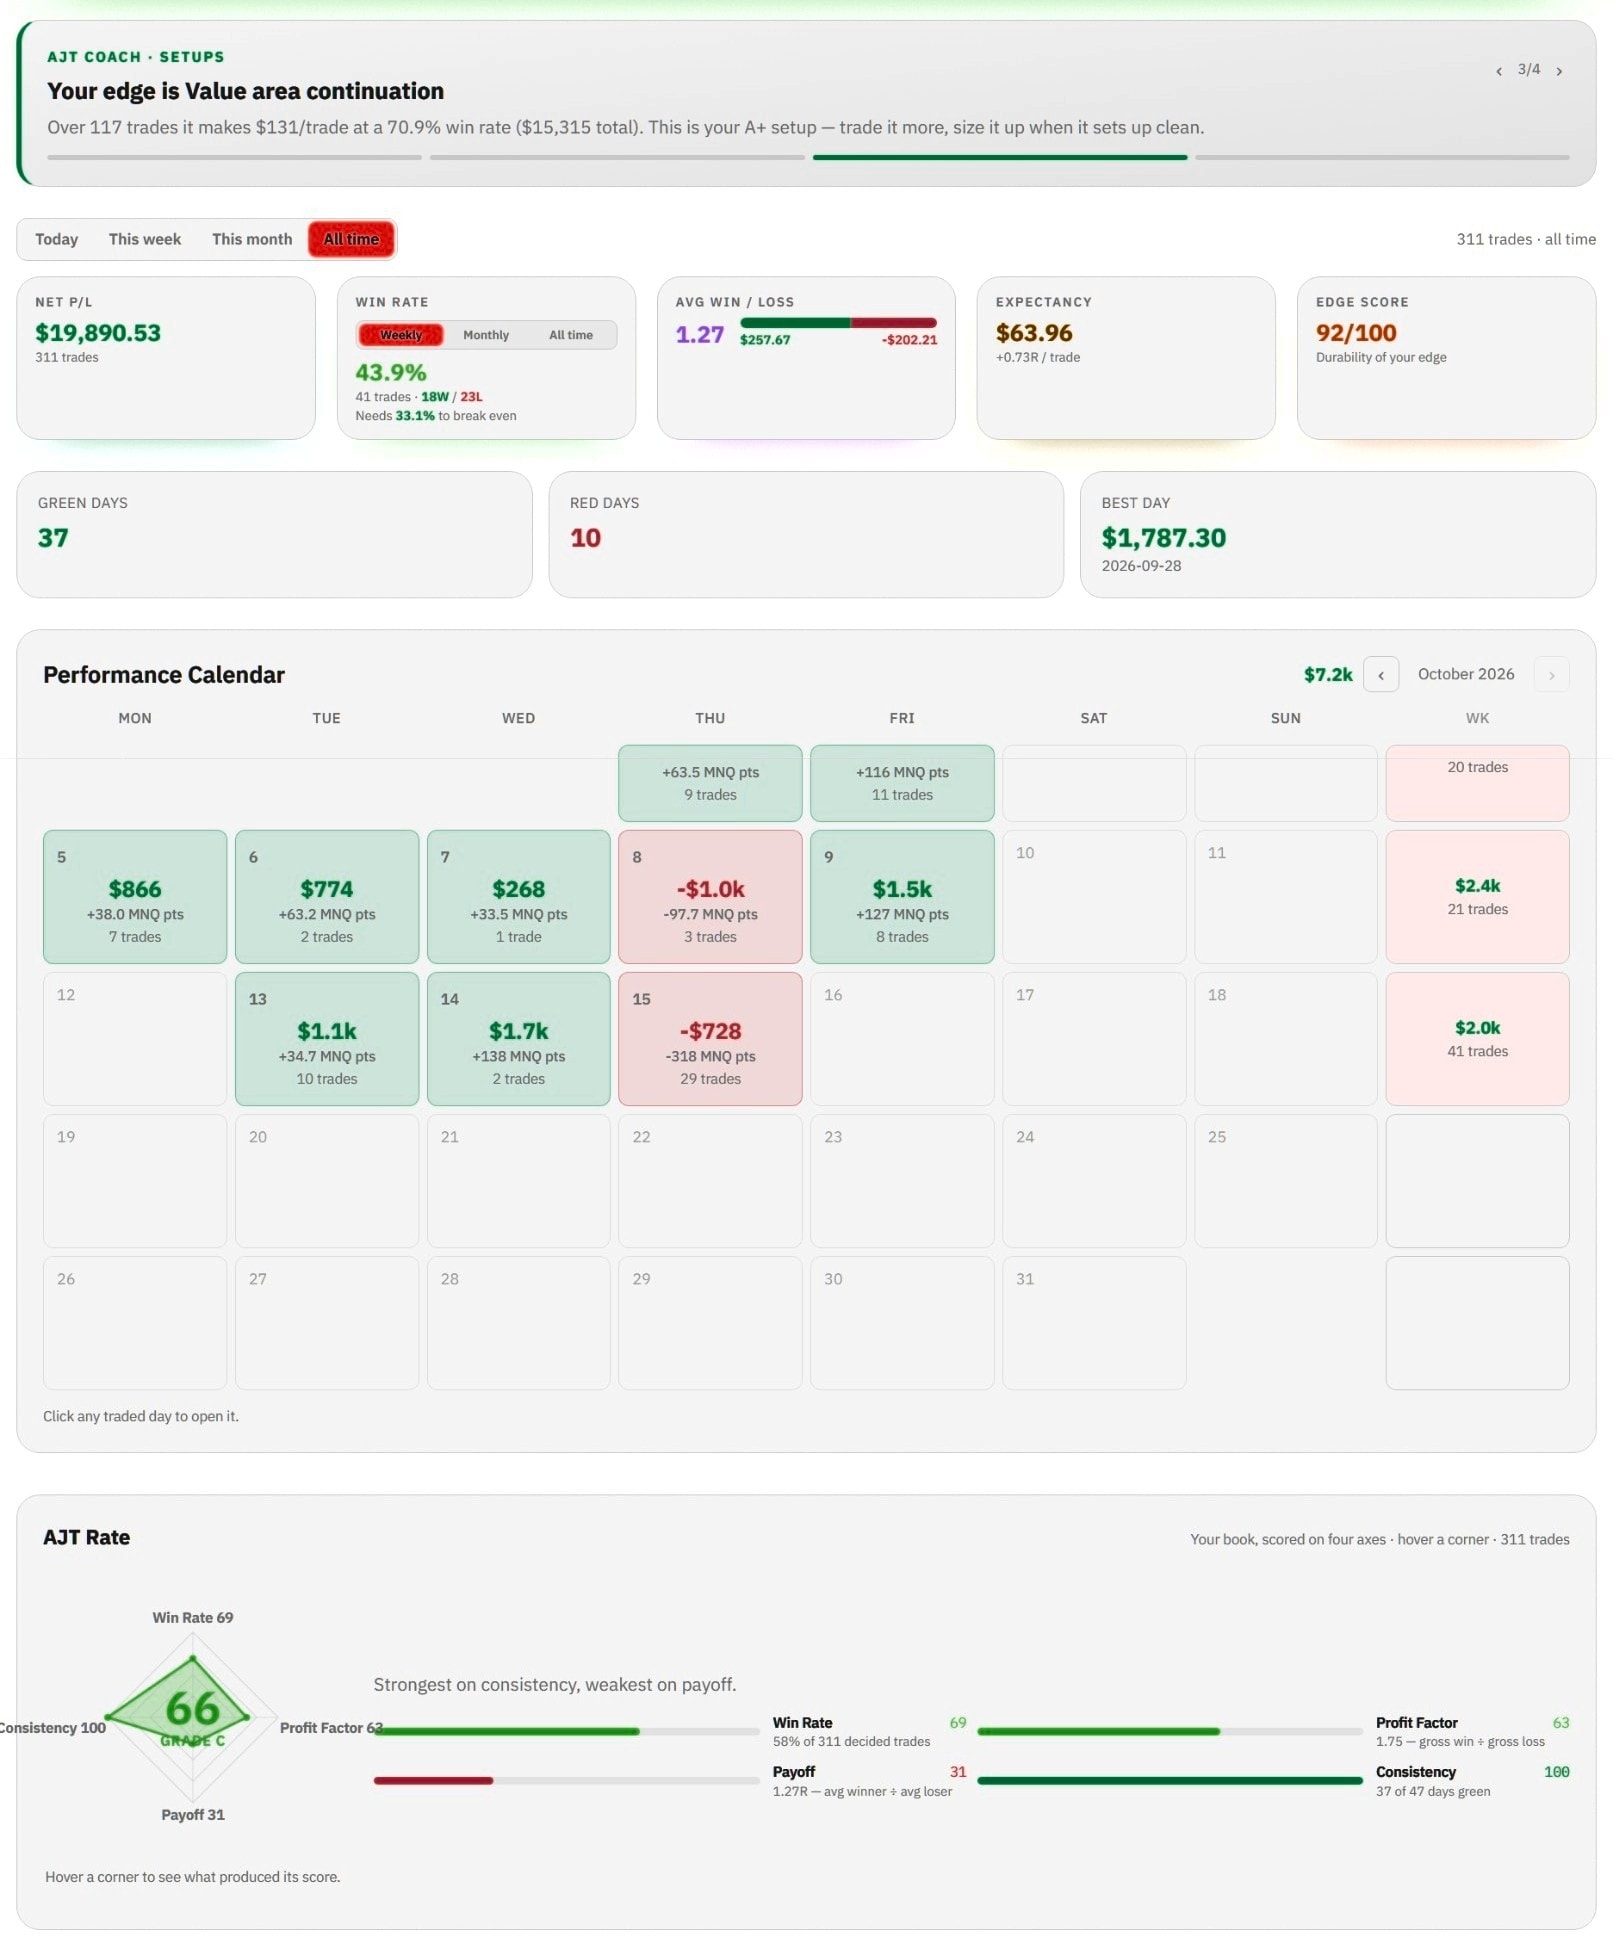The height and width of the screenshot is (1943, 1613).
Task: Click the Red Days count 10
Action: 585,538
